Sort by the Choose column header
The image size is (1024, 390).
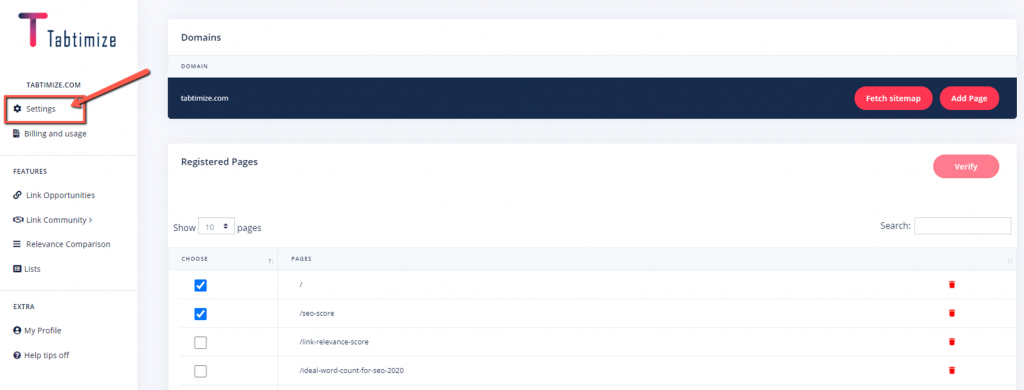(x=223, y=259)
